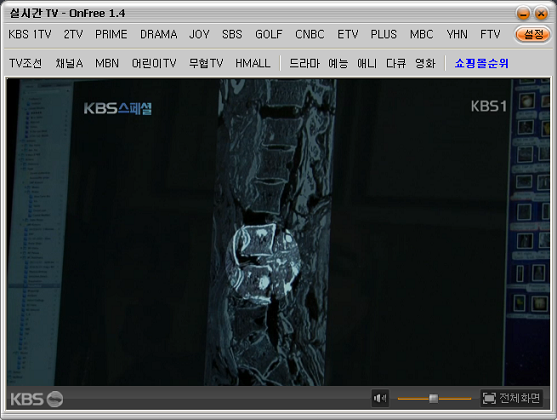Switch to KBS 1TV channel
This screenshot has height=420, width=557.
tap(30, 34)
